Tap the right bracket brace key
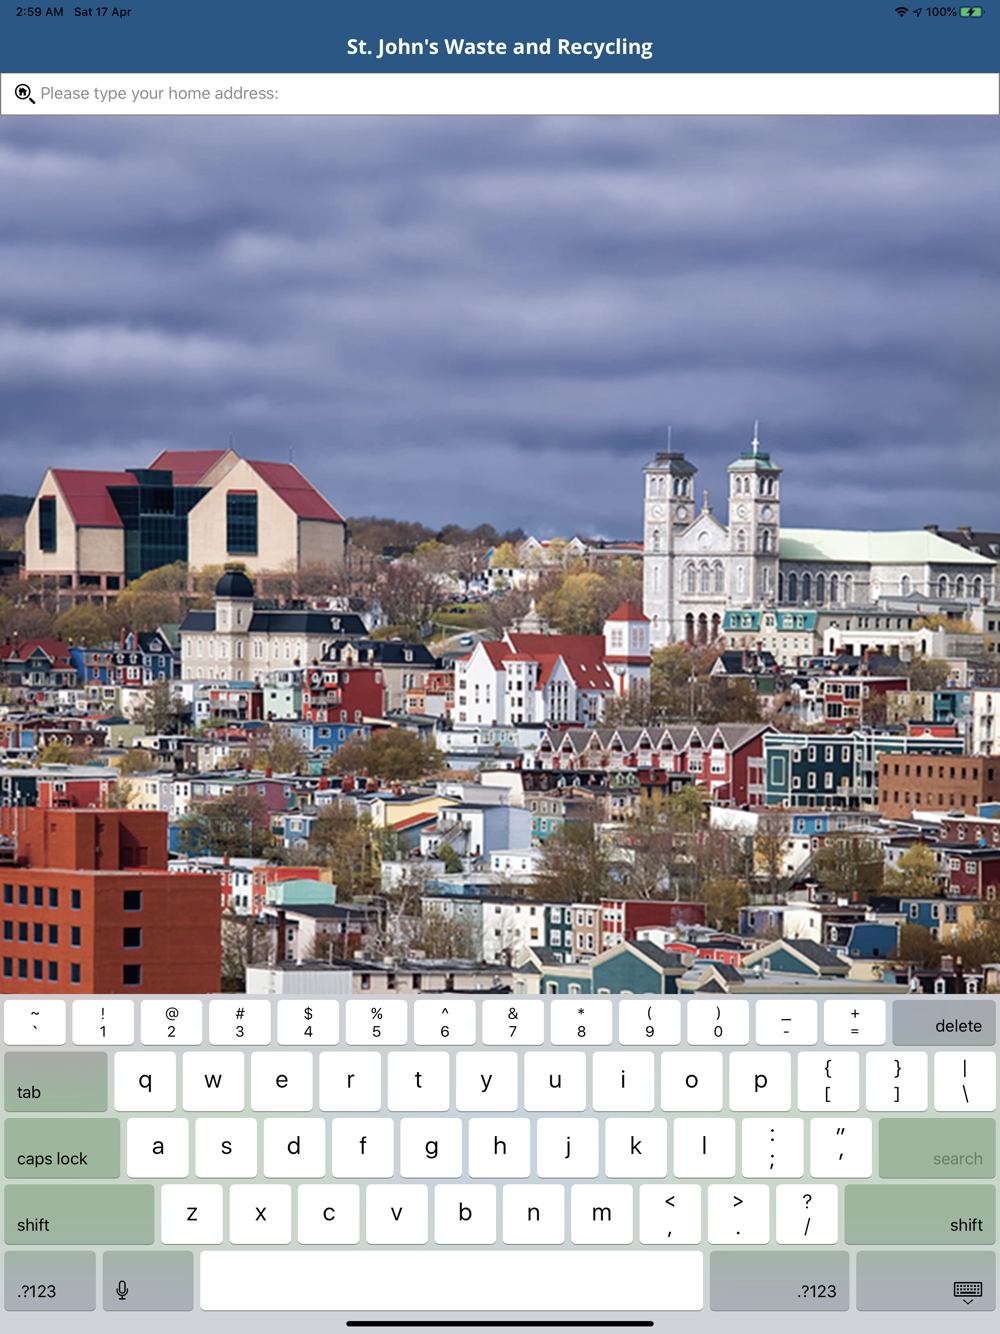 [896, 1081]
